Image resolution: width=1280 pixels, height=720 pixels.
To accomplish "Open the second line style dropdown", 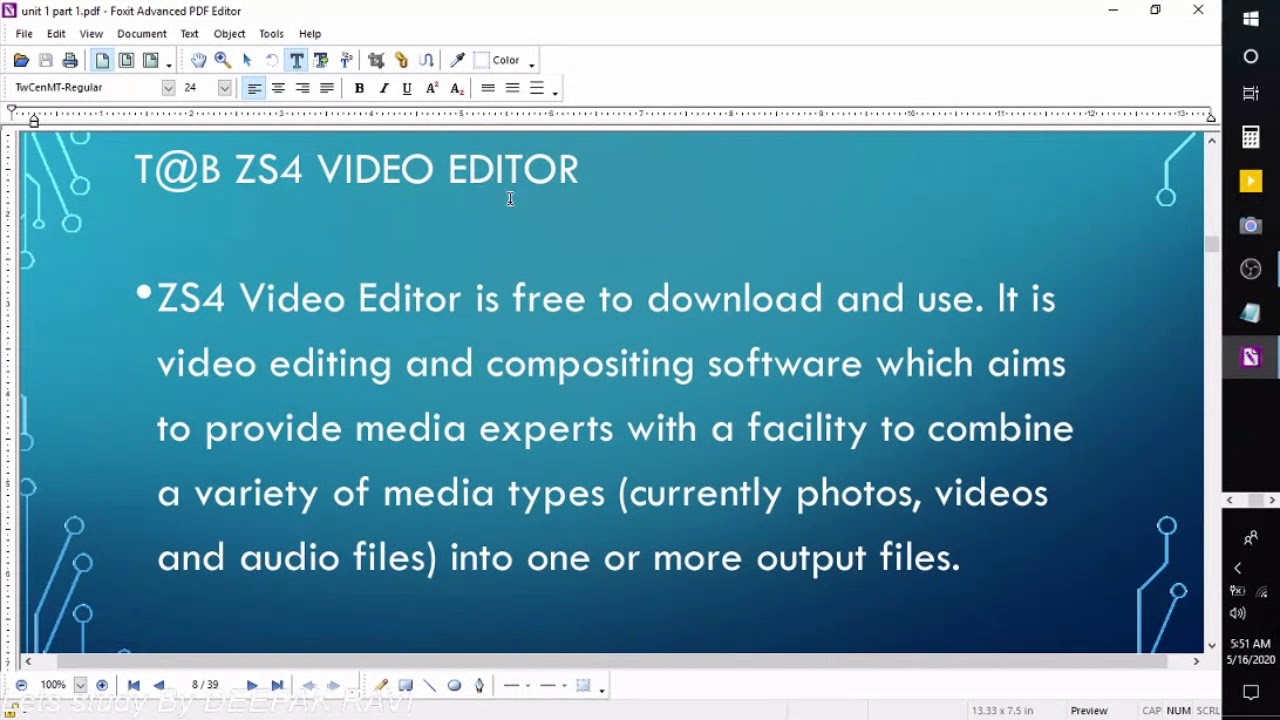I will pyautogui.click(x=564, y=685).
